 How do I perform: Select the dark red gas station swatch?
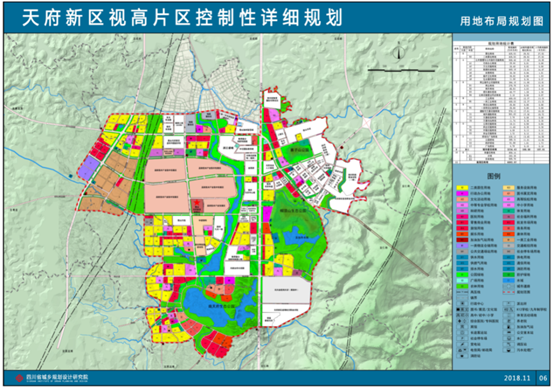(462, 240)
